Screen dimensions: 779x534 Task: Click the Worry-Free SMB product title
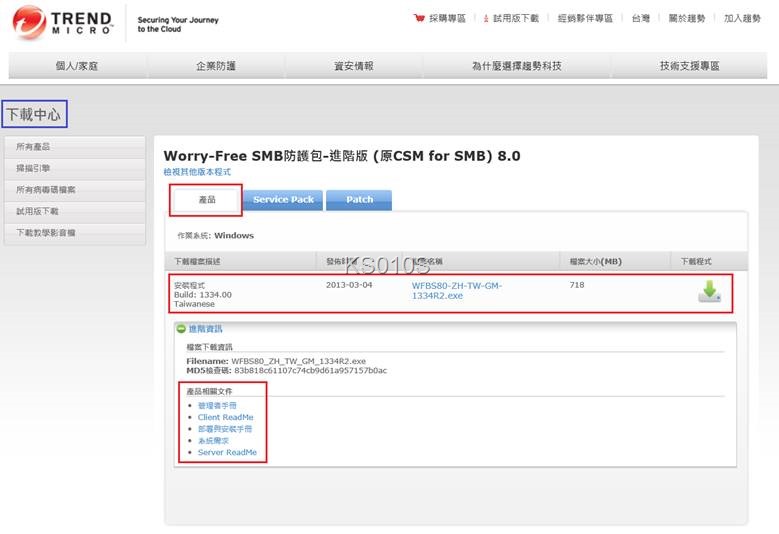point(342,156)
